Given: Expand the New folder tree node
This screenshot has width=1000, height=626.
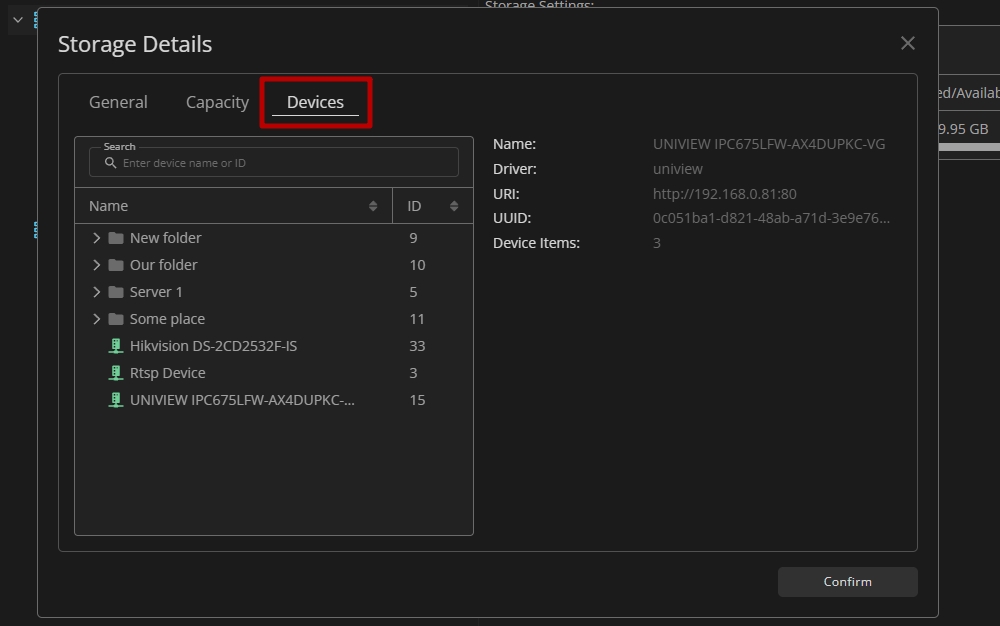Looking at the screenshot, I should pyautogui.click(x=96, y=238).
